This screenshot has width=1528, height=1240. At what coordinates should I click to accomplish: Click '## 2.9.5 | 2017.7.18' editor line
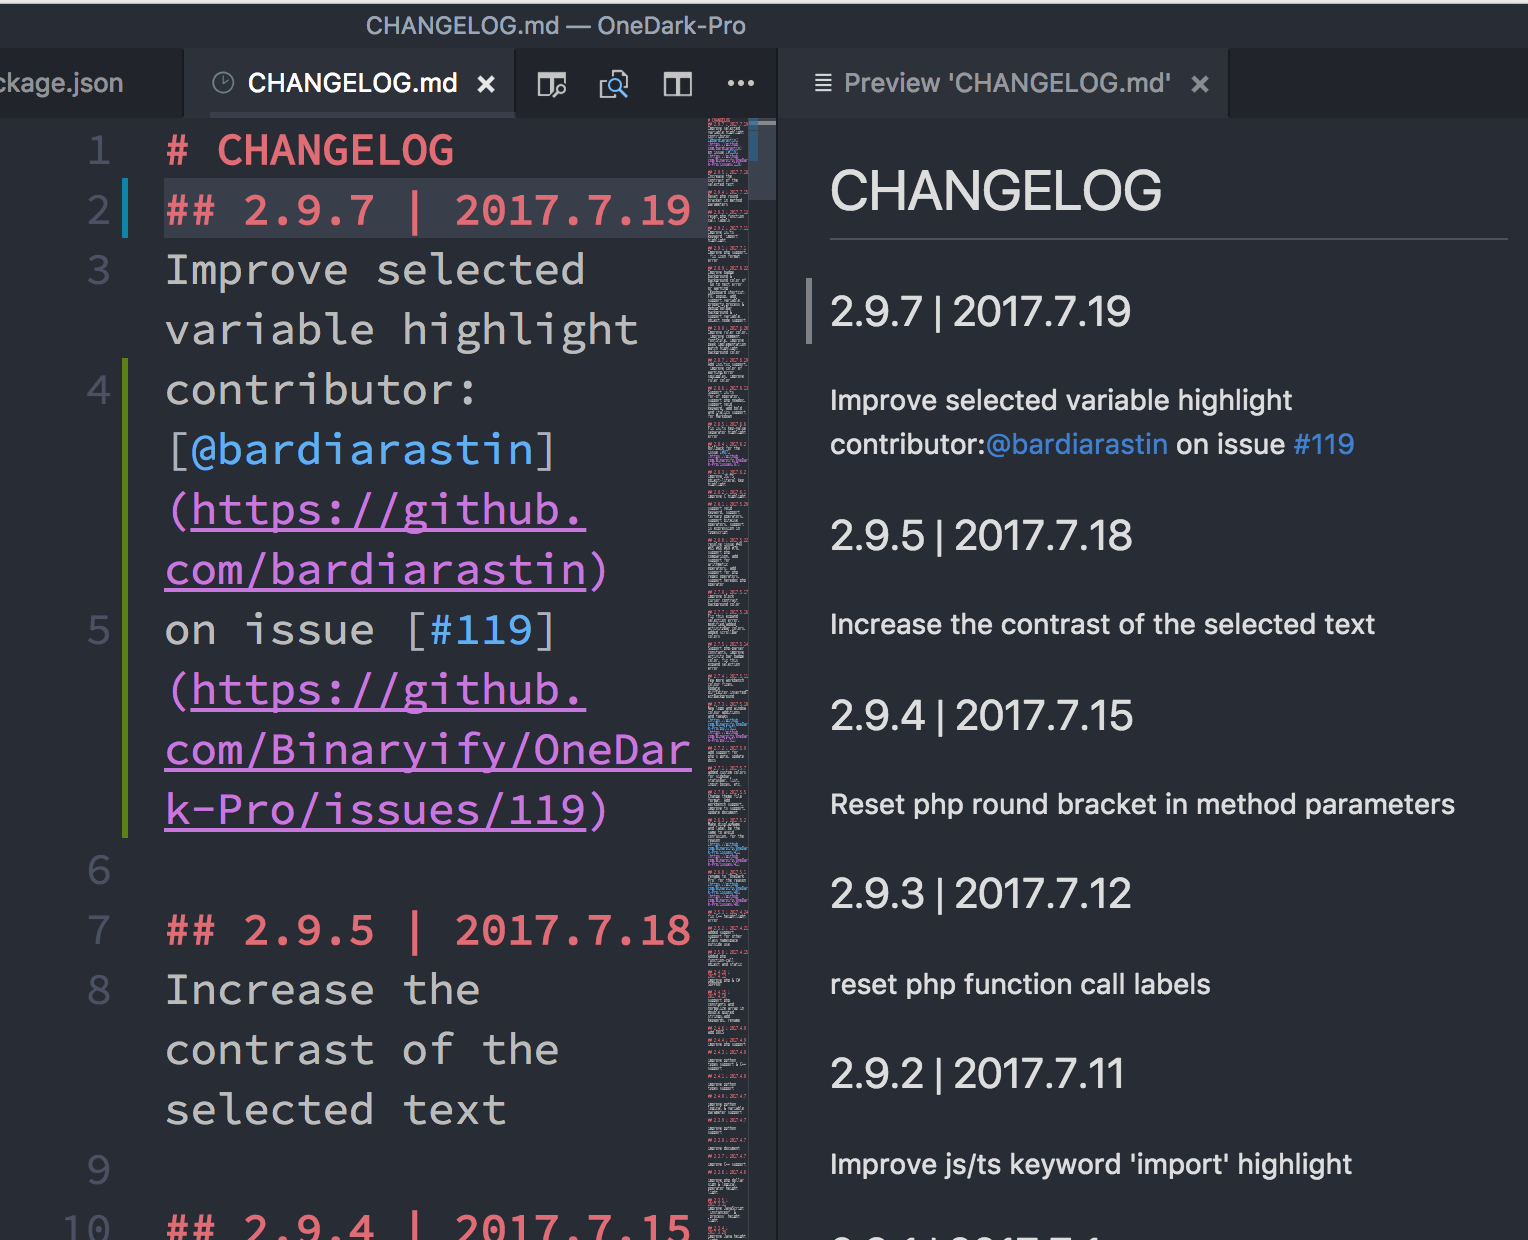point(428,930)
